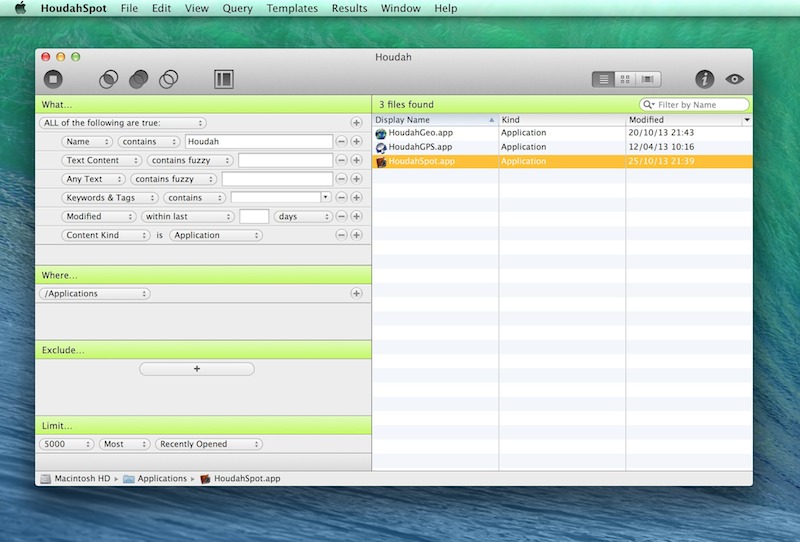Toggle Quick Look eye icon
This screenshot has height=542, width=800.
pyautogui.click(x=735, y=79)
